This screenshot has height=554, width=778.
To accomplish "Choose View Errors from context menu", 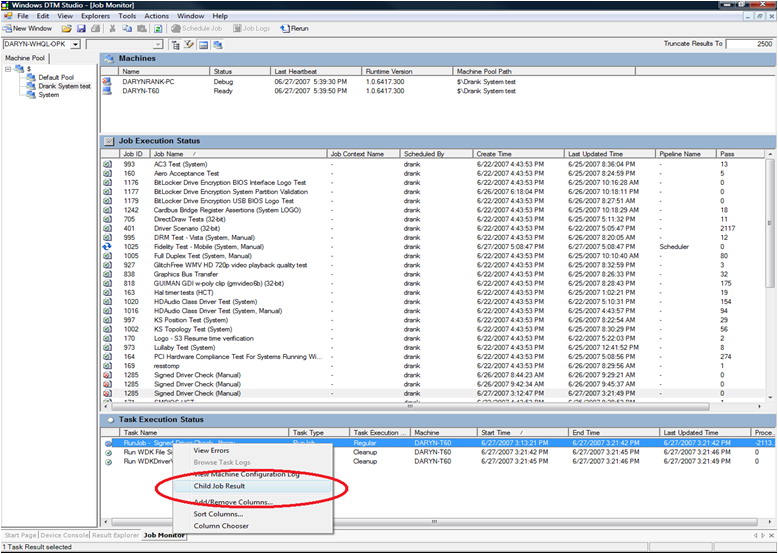I will point(252,450).
